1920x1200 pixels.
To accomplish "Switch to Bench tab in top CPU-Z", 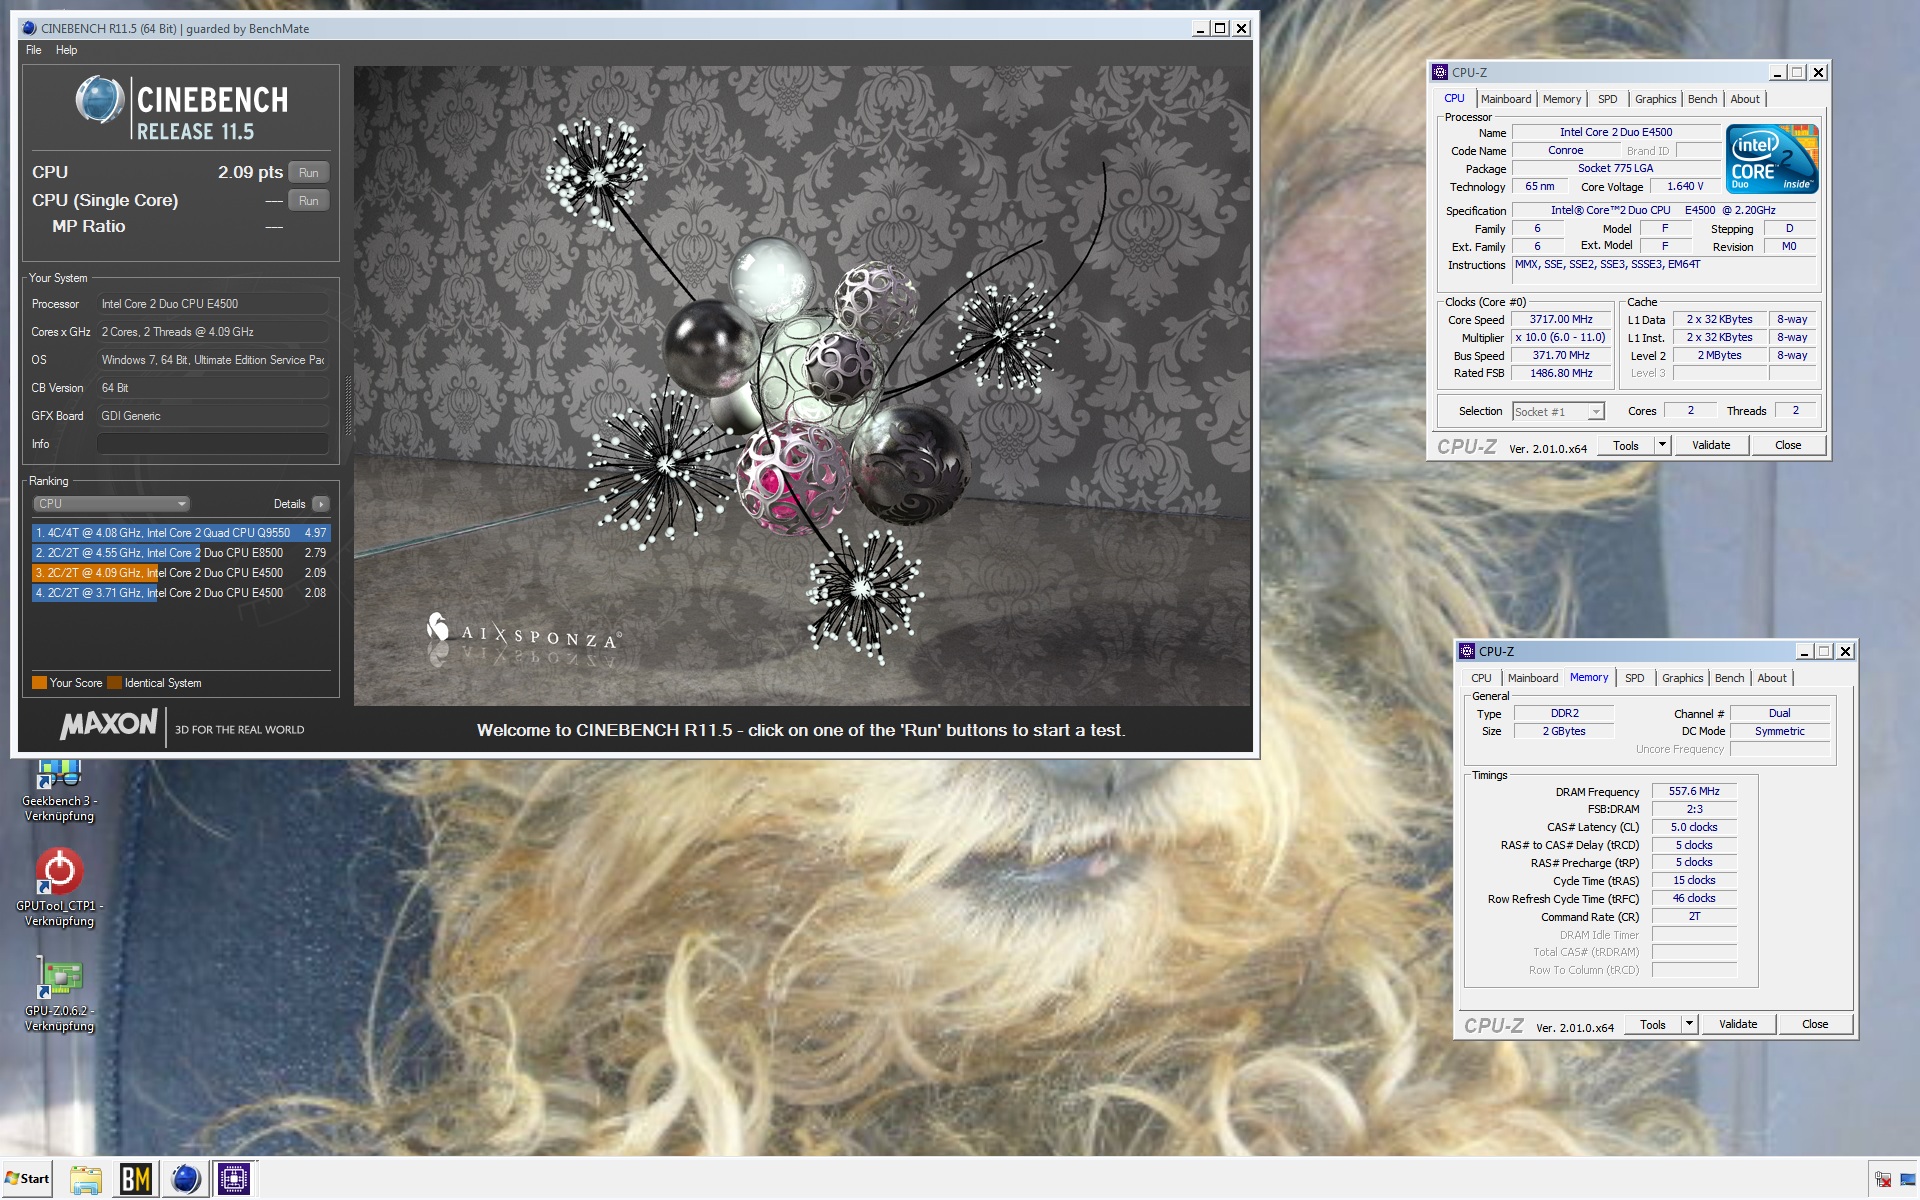I will (1702, 99).
